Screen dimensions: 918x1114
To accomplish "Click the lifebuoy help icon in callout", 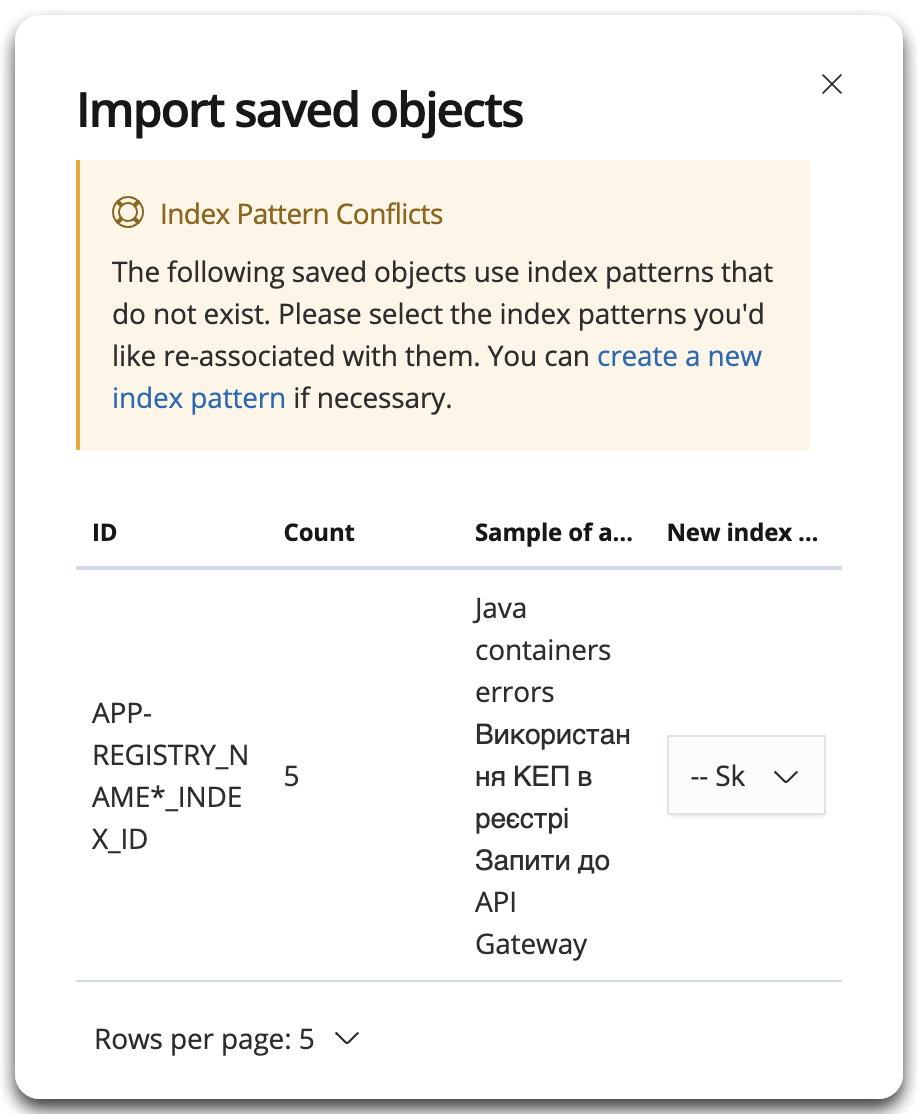I will tap(128, 213).
